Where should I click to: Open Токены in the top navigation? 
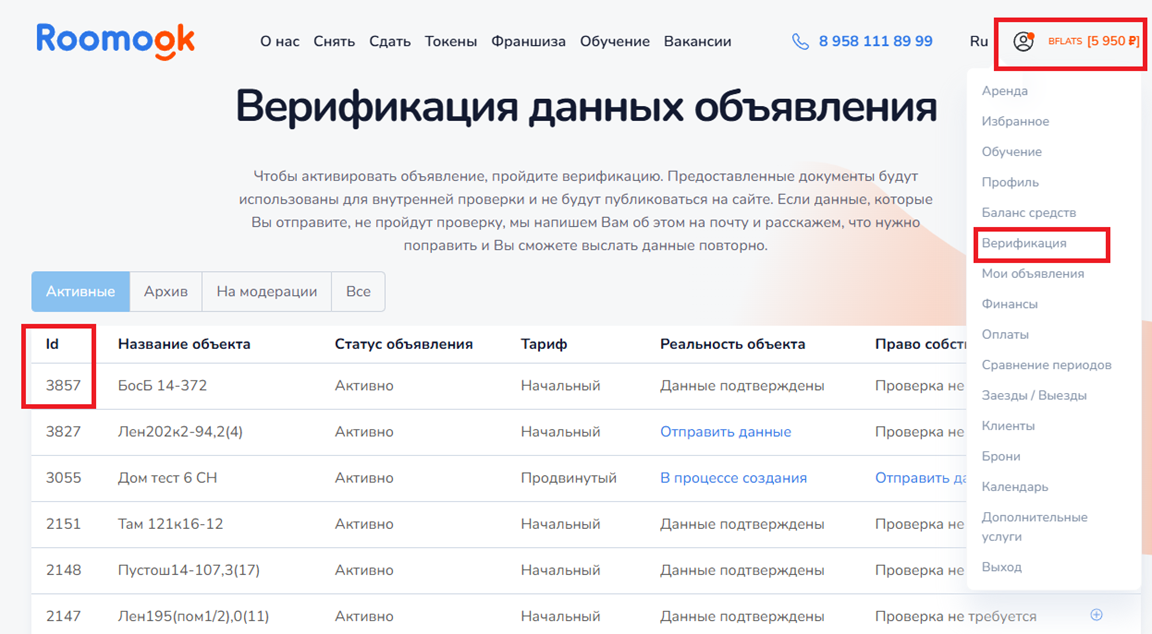(450, 42)
